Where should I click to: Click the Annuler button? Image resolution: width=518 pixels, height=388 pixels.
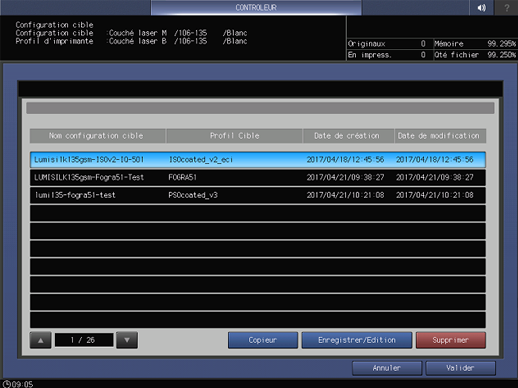coord(387,368)
